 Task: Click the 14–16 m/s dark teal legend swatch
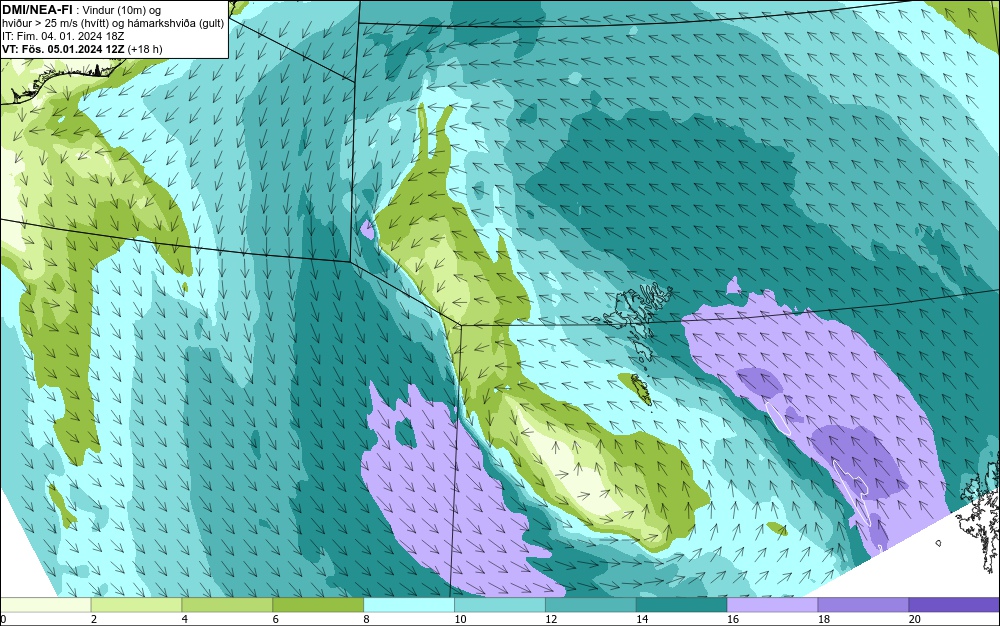click(x=682, y=604)
